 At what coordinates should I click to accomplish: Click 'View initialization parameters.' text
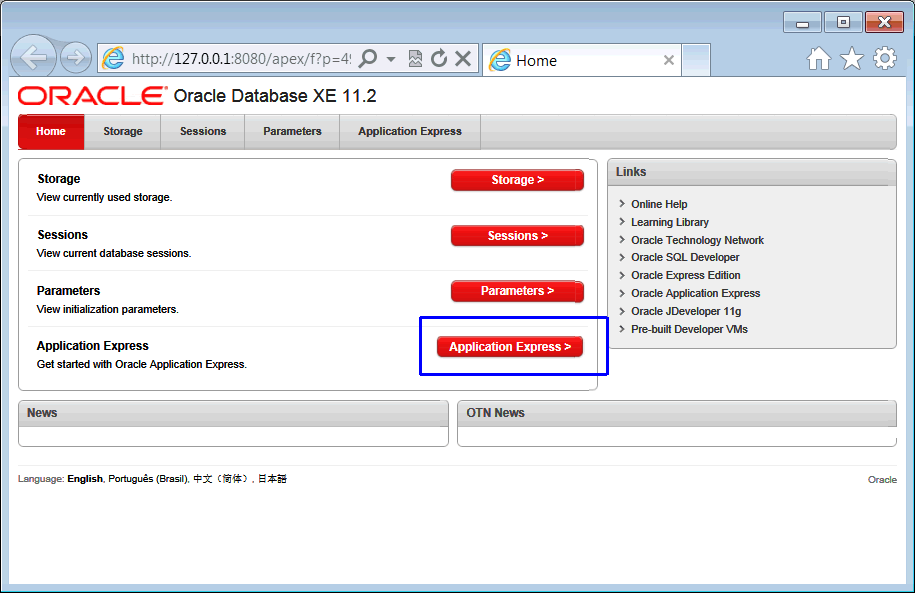click(107, 309)
